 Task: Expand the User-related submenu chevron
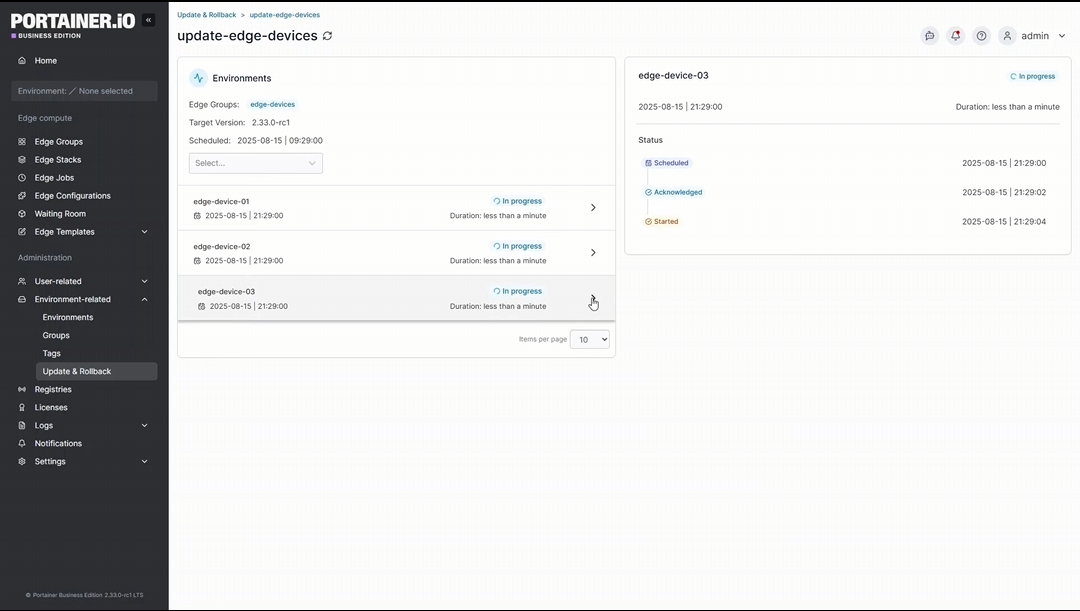[145, 281]
